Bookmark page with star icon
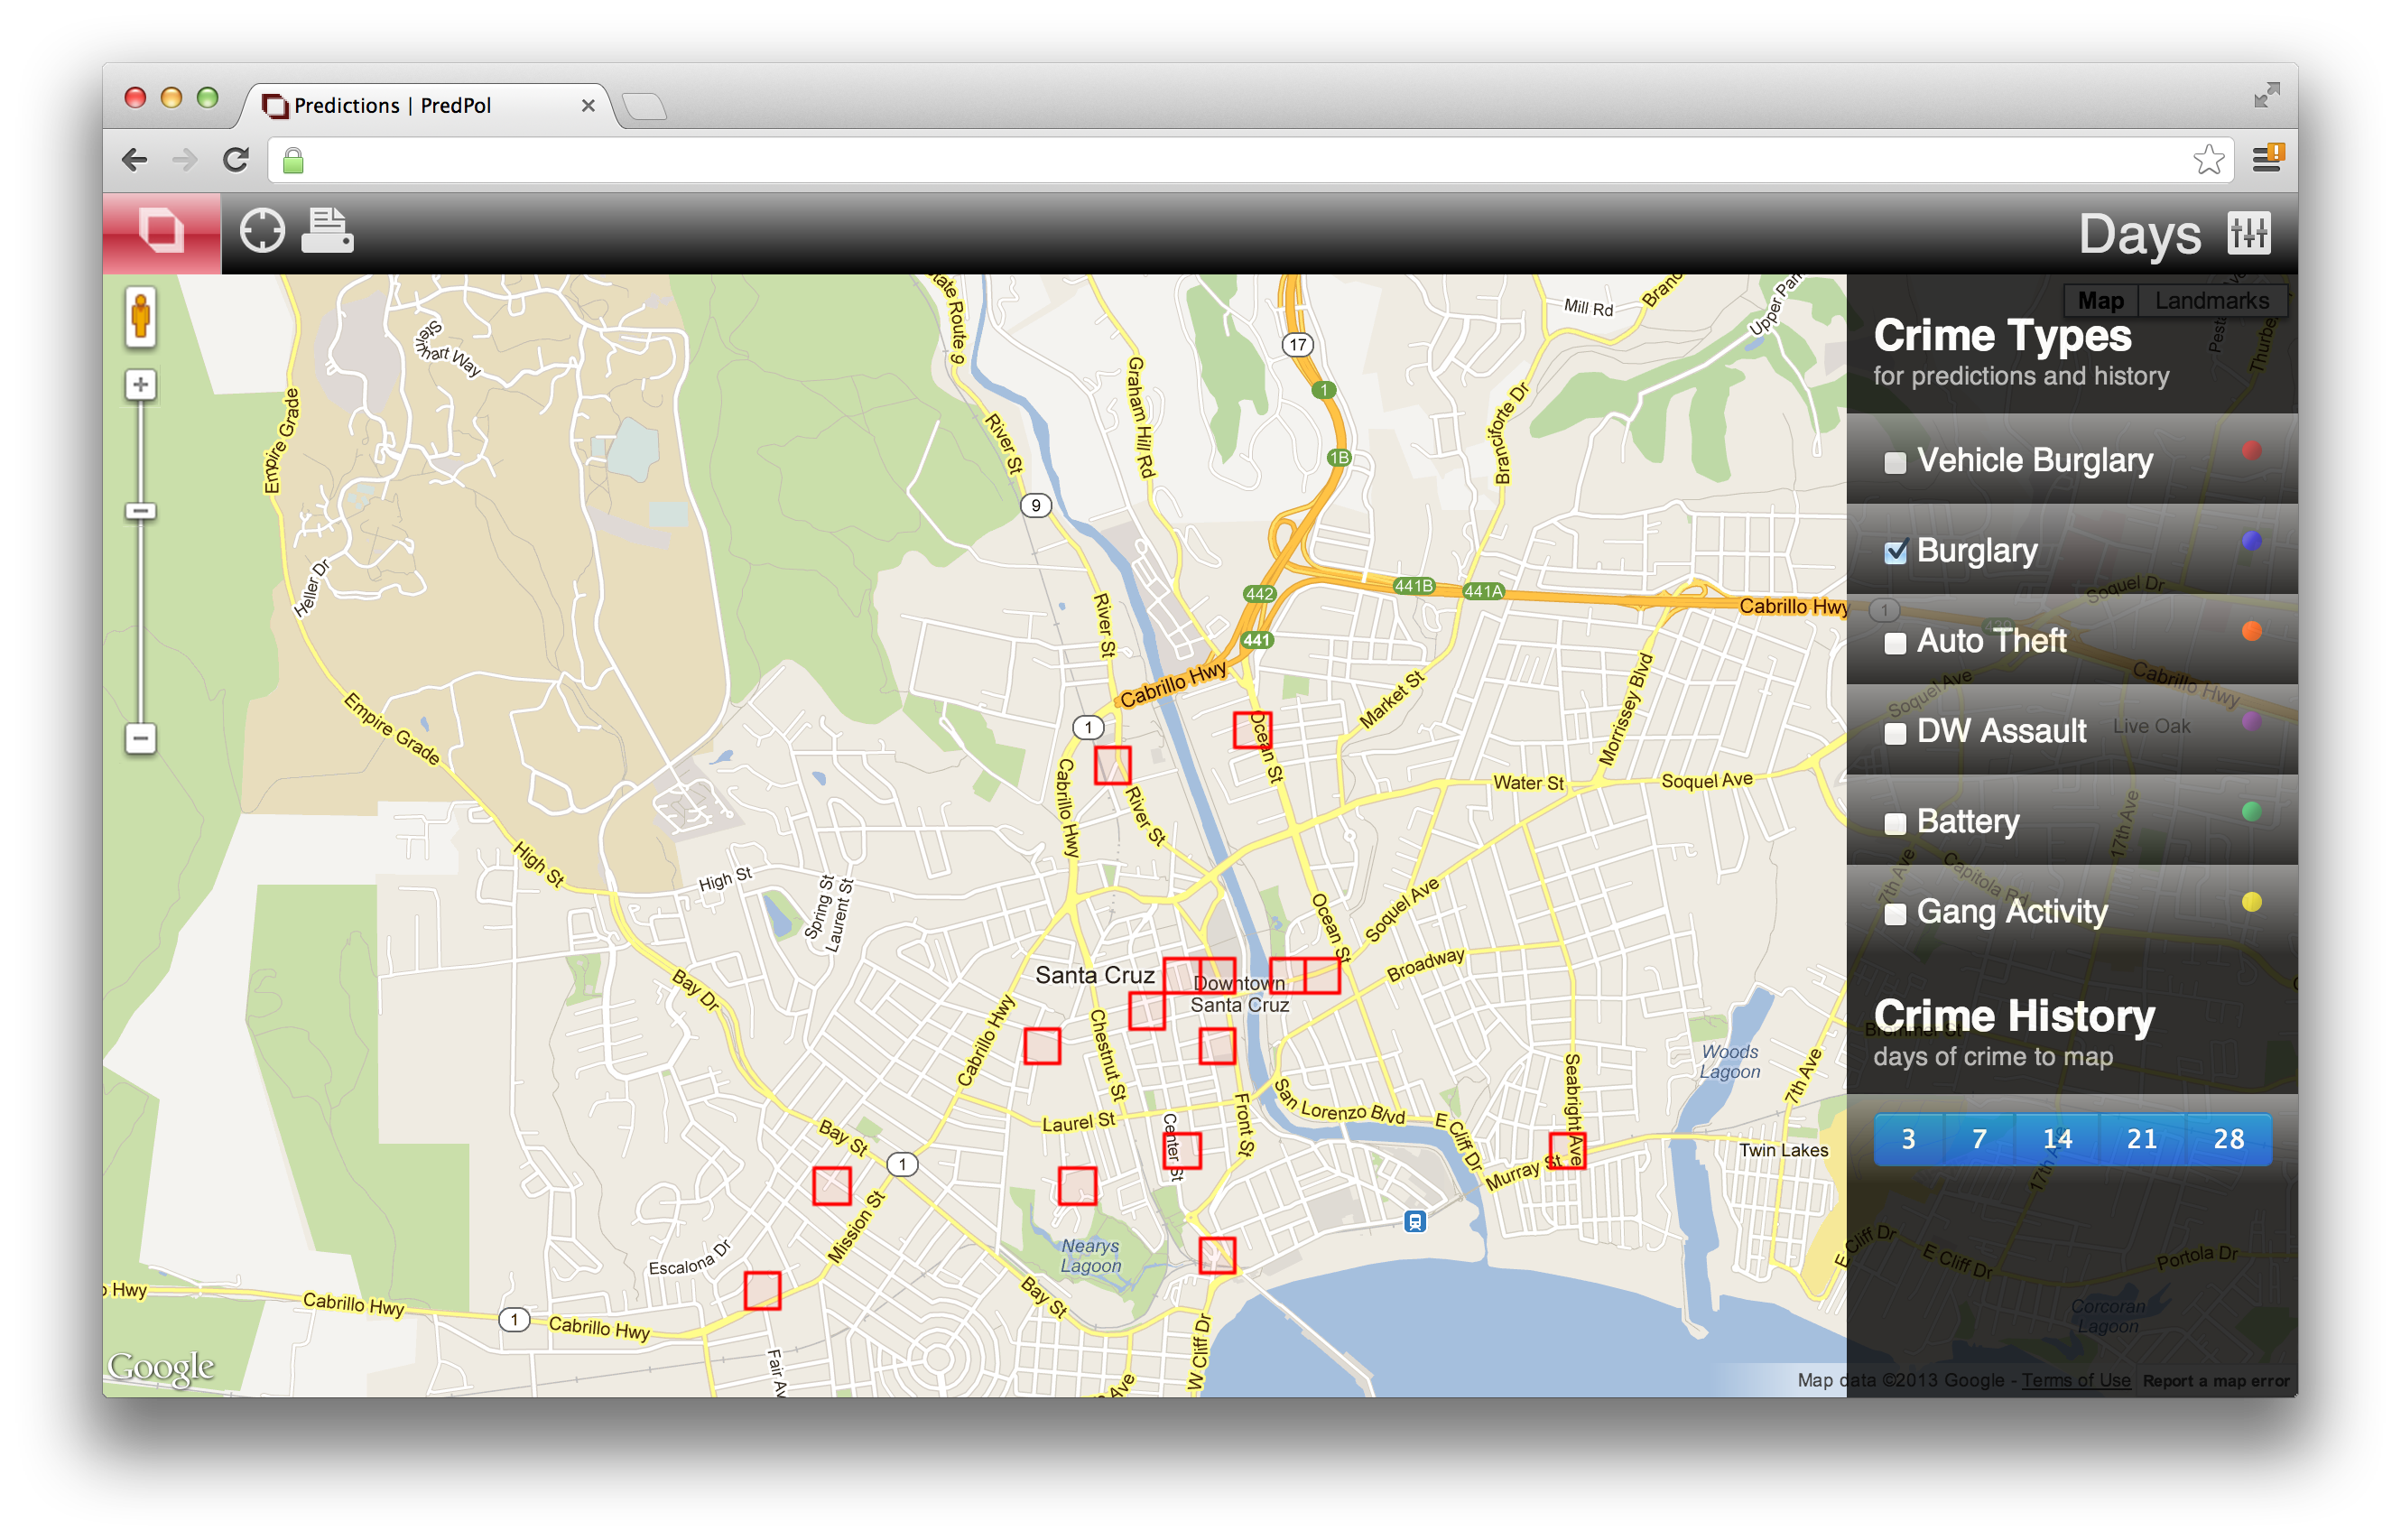 [x=2207, y=159]
